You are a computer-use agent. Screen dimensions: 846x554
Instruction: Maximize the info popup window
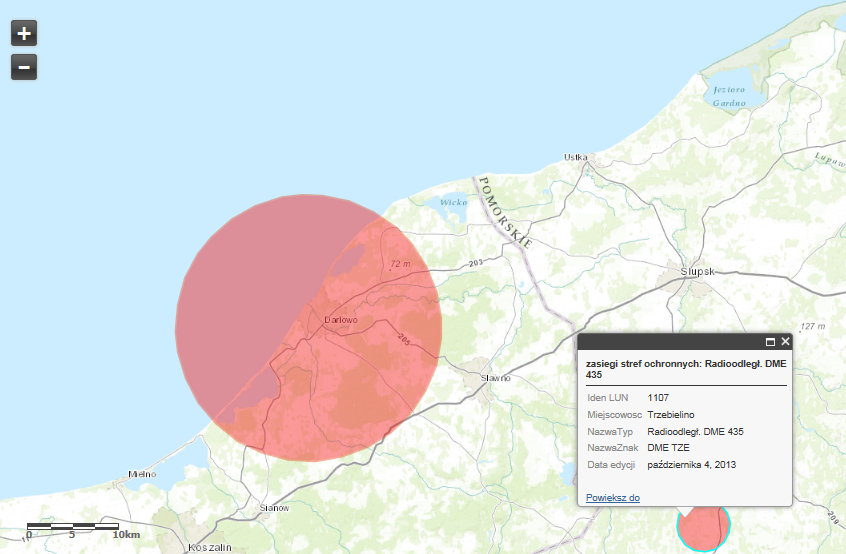tap(770, 341)
